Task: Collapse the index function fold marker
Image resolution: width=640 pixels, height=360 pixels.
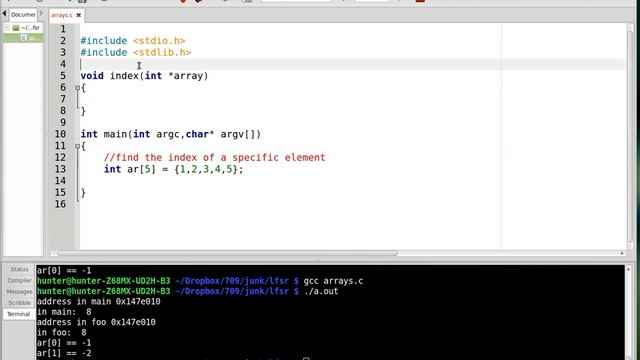Action: (77, 87)
